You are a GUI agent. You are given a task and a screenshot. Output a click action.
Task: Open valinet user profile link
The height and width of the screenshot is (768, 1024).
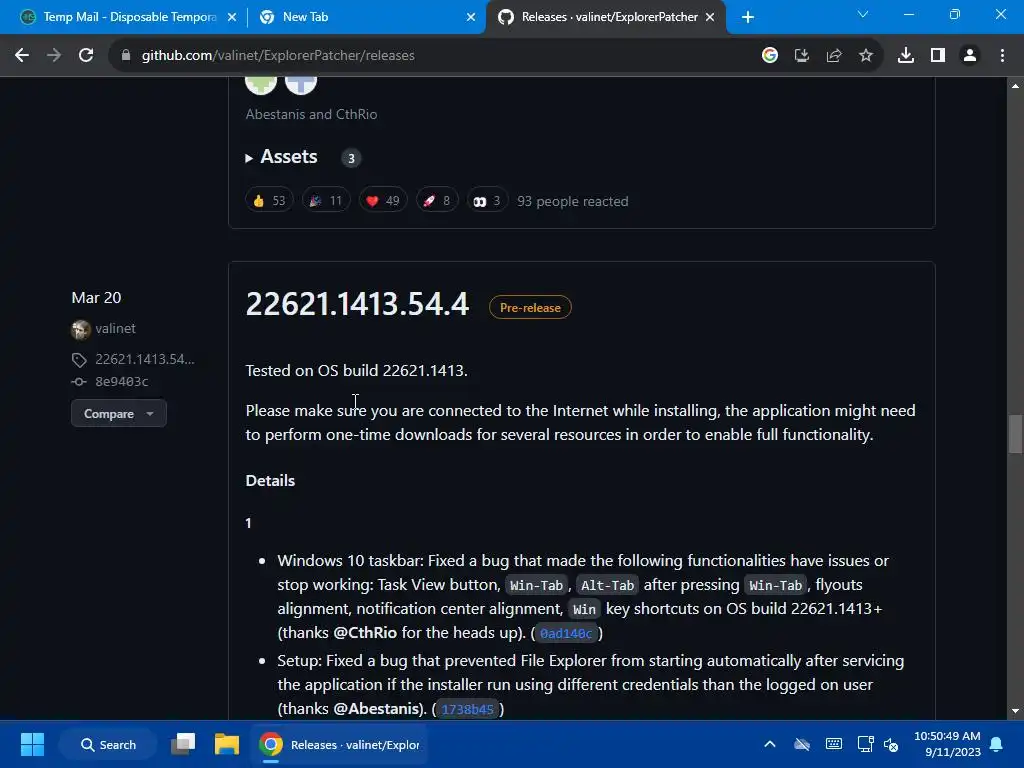pyautogui.click(x=116, y=328)
